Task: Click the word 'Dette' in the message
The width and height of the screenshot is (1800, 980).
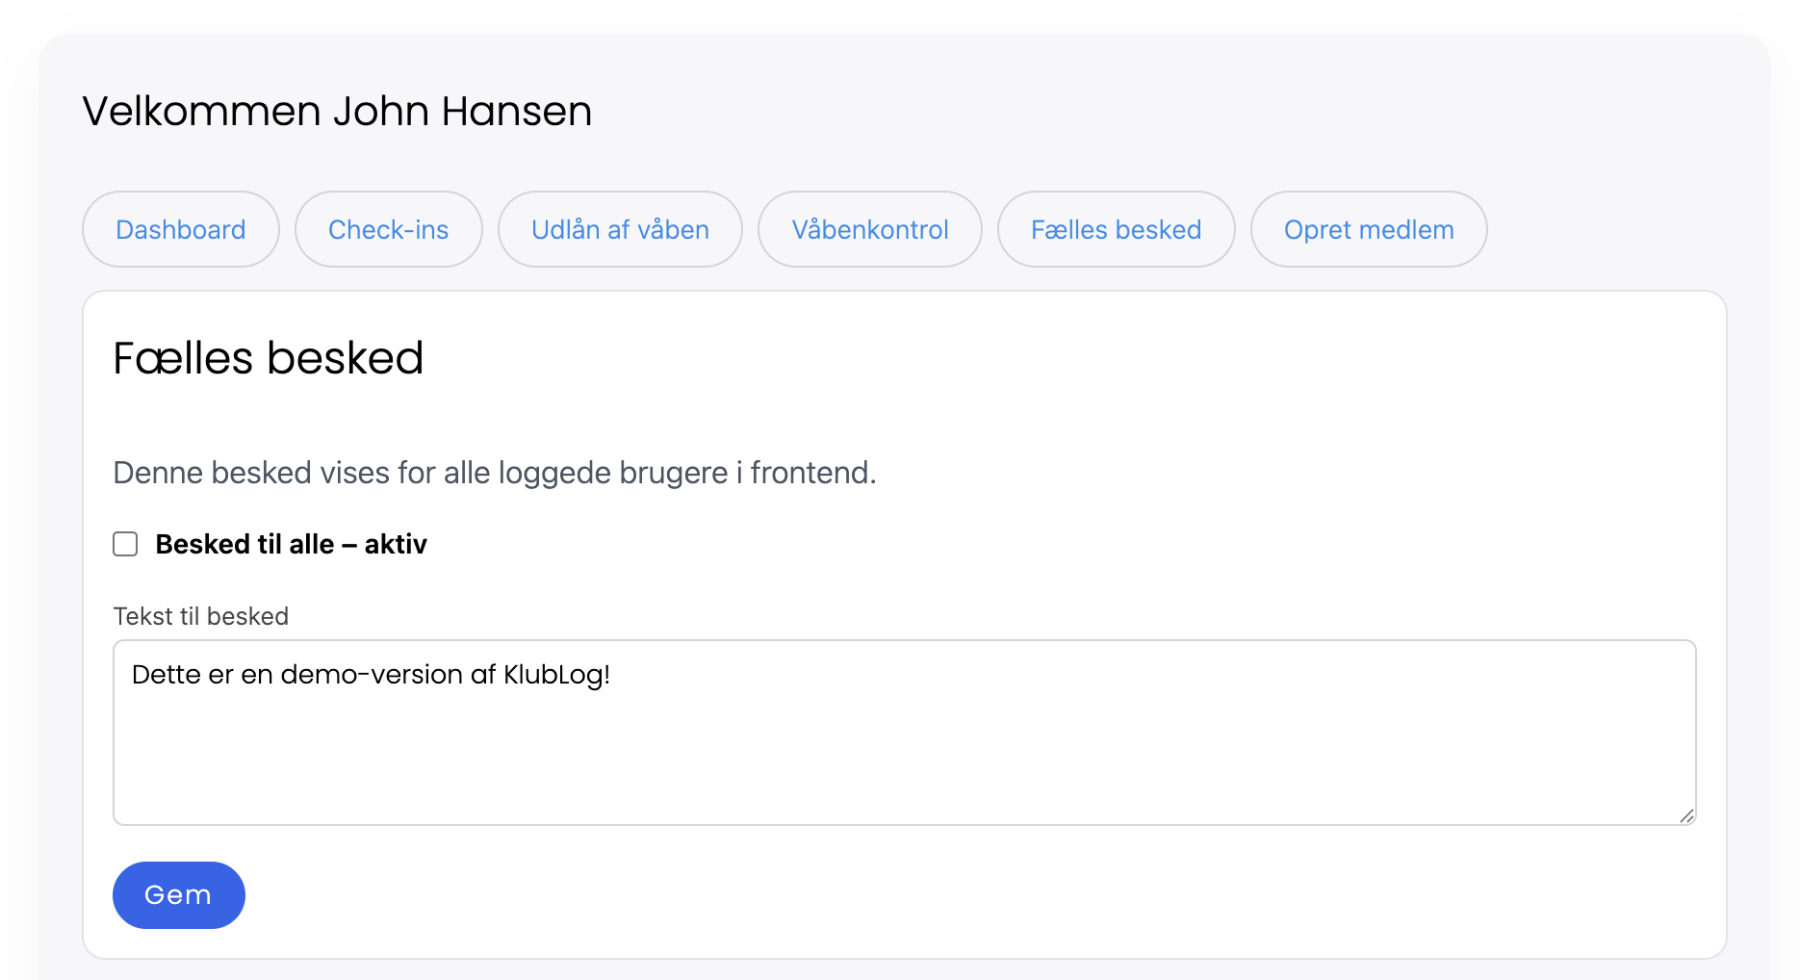Action: [166, 675]
